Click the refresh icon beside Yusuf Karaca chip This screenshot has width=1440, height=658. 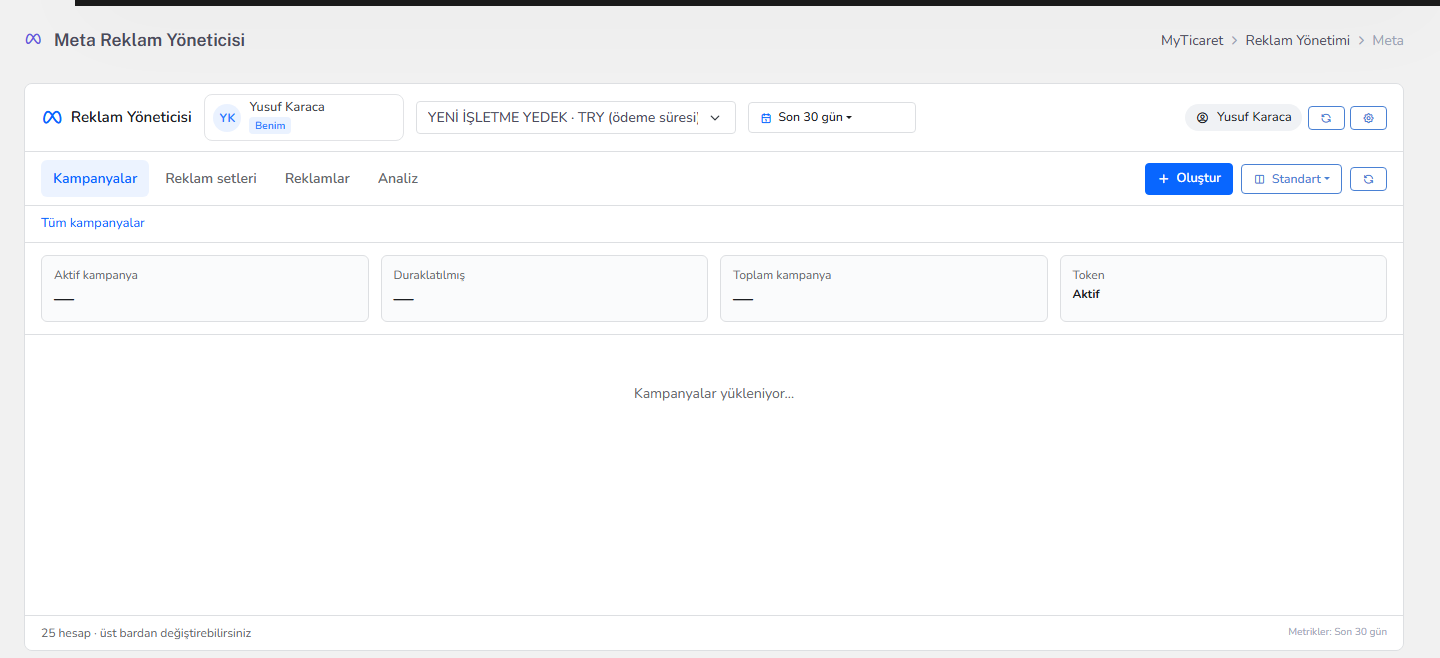coord(1326,118)
